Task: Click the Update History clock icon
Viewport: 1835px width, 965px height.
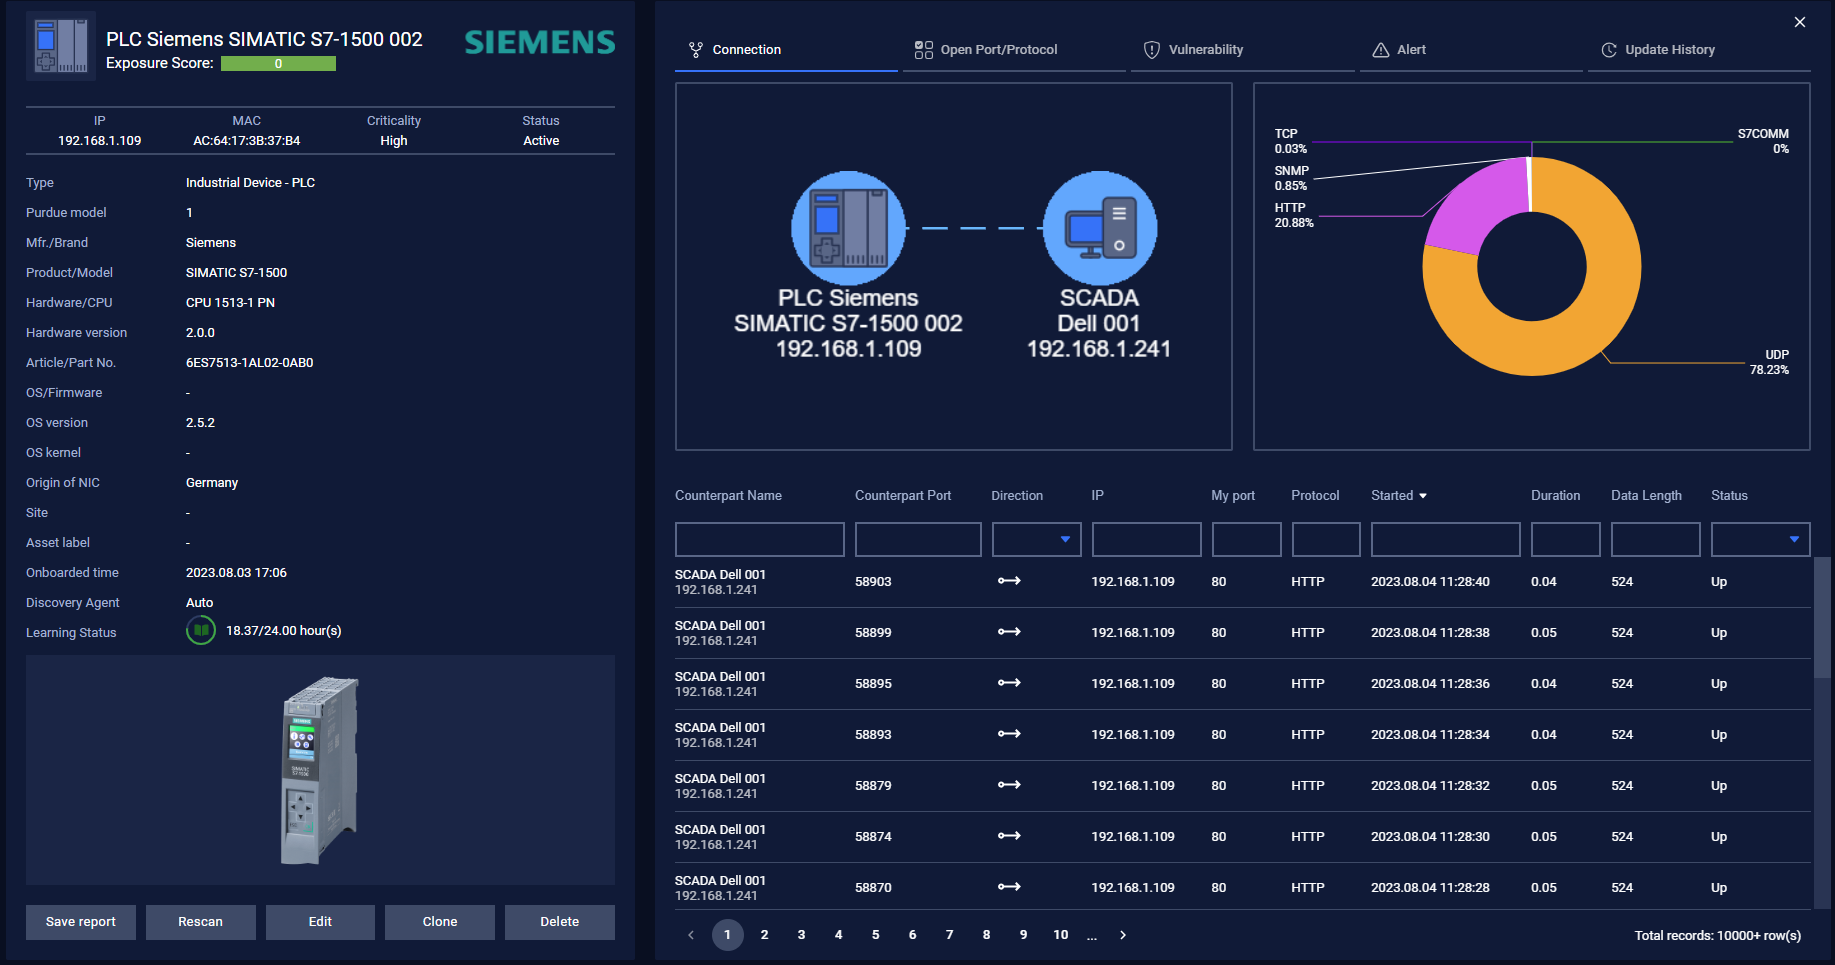Action: [x=1609, y=50]
